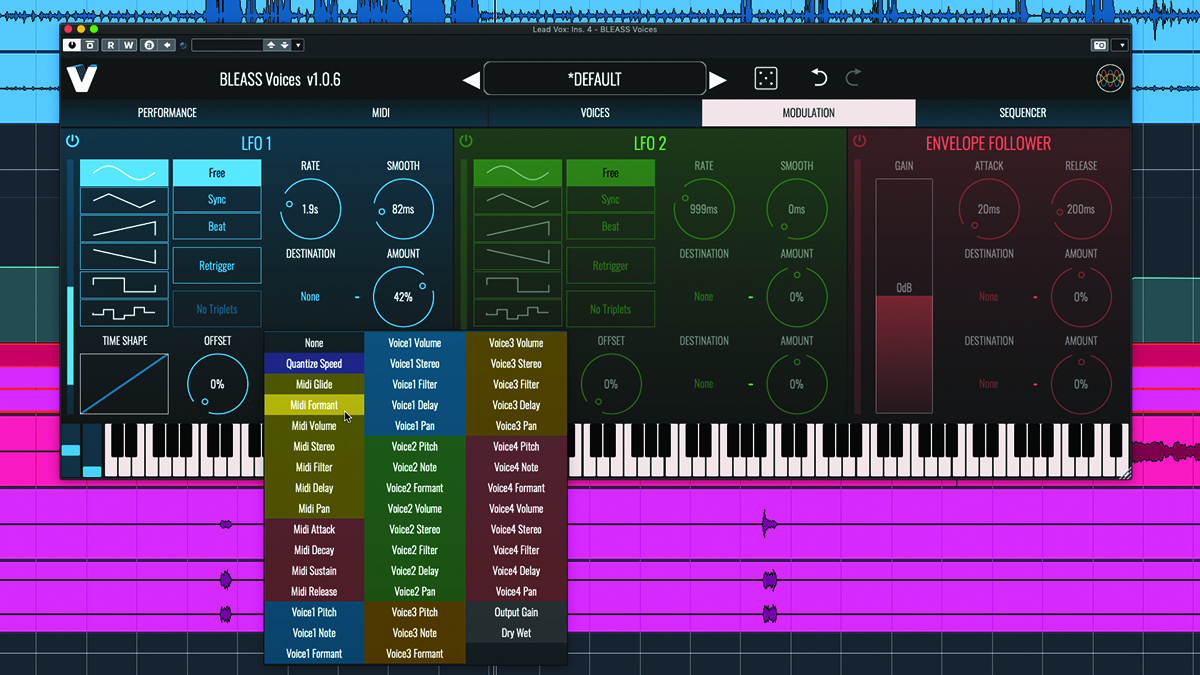Switch to the PERFORMANCE tab
Image resolution: width=1200 pixels, height=675 pixels.
[x=167, y=113]
